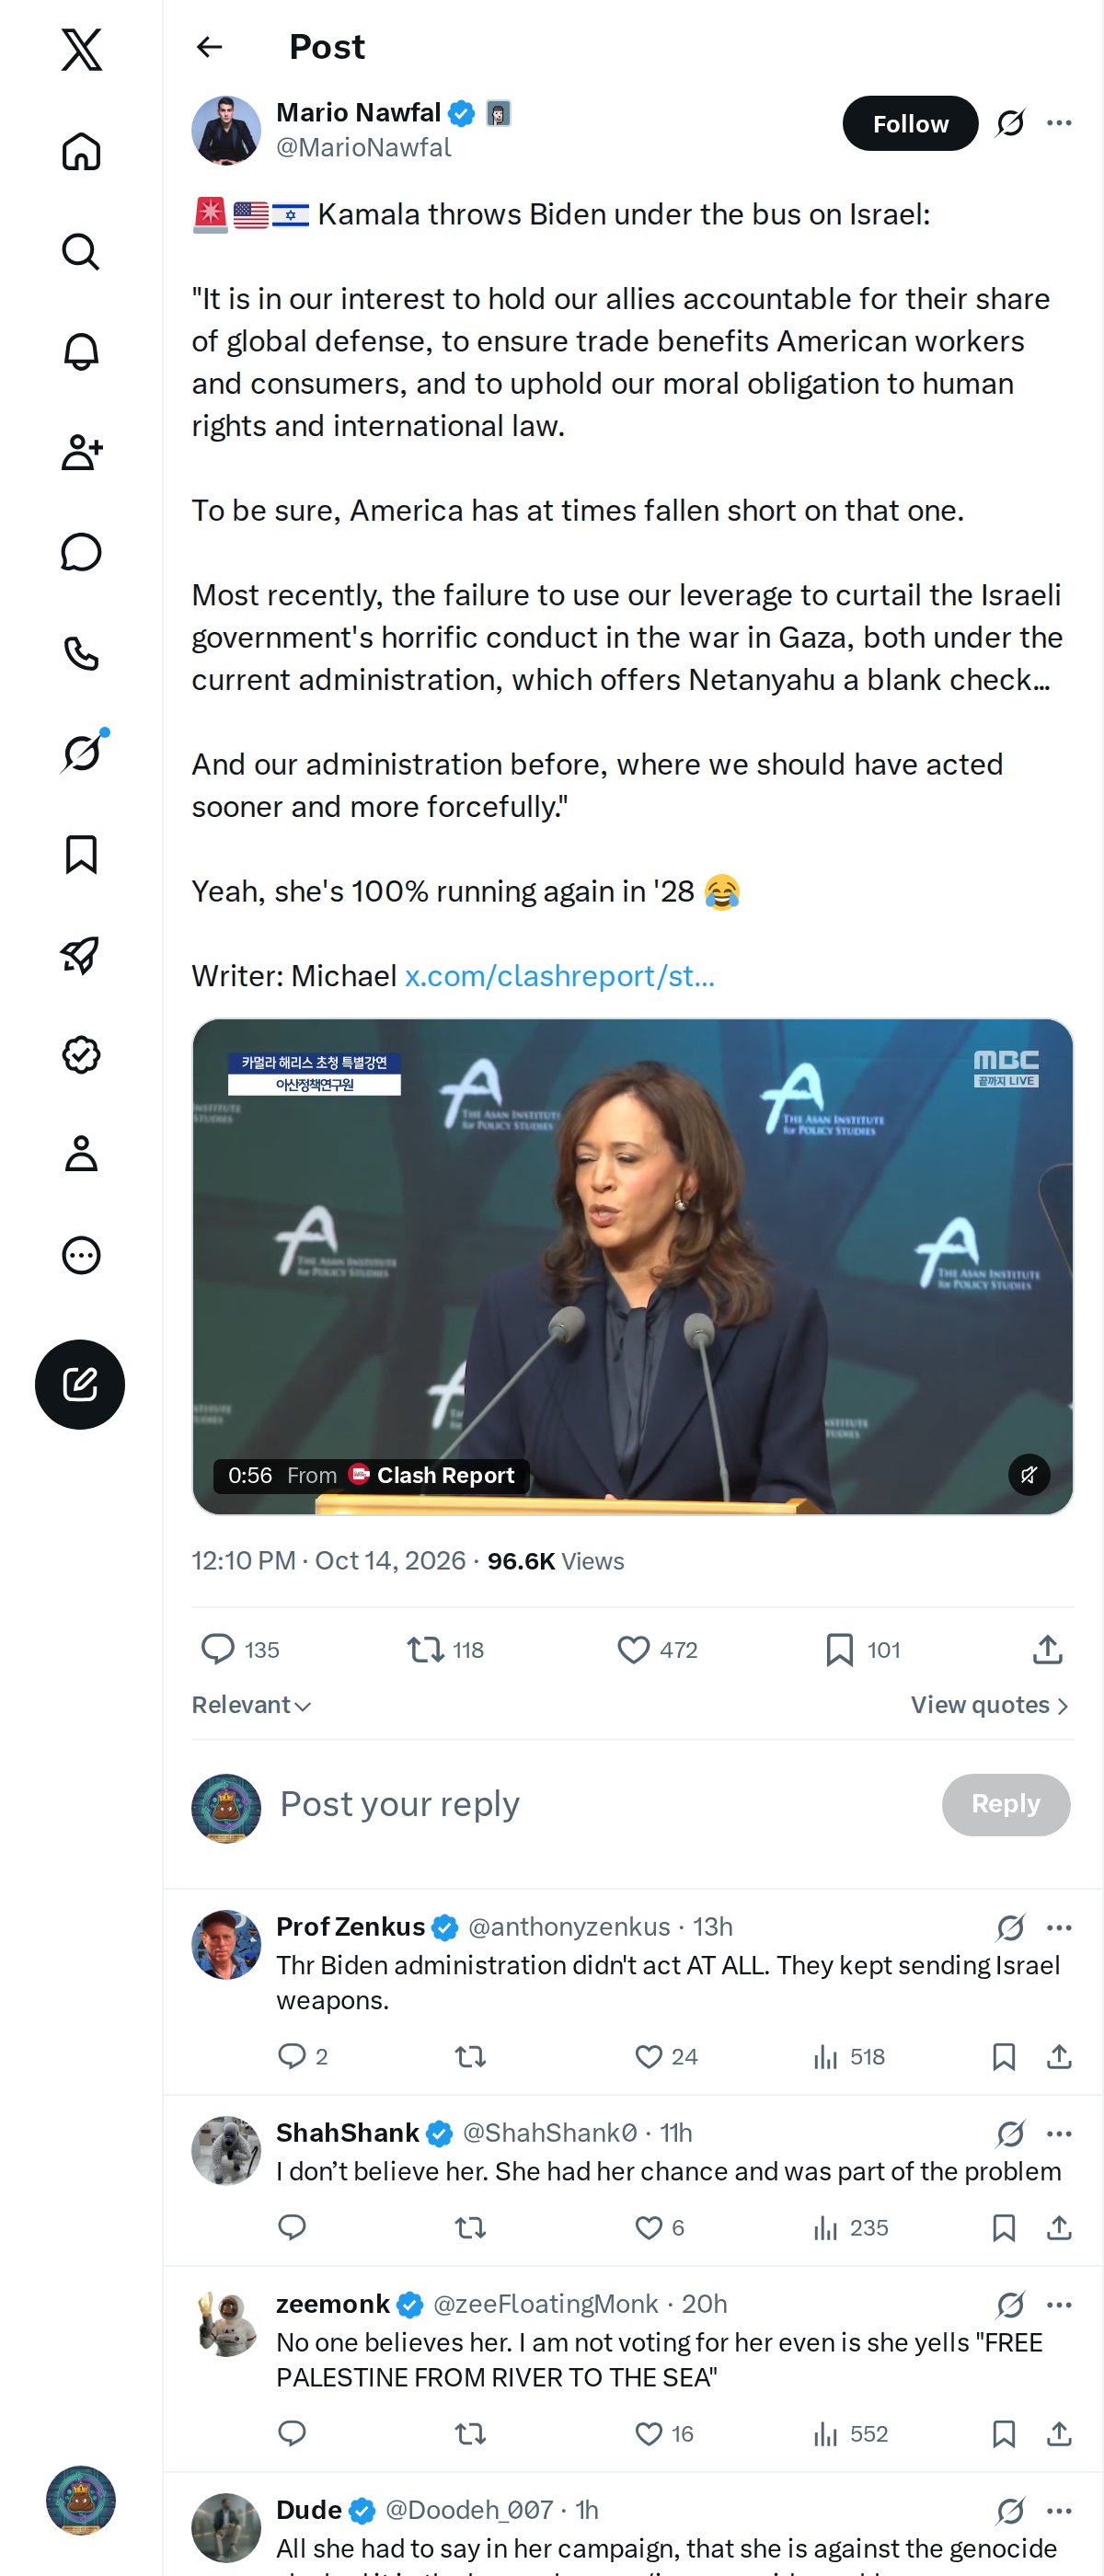Open more options on Mario Nawfal's post
The height and width of the screenshot is (2576, 1104).
click(x=1059, y=123)
